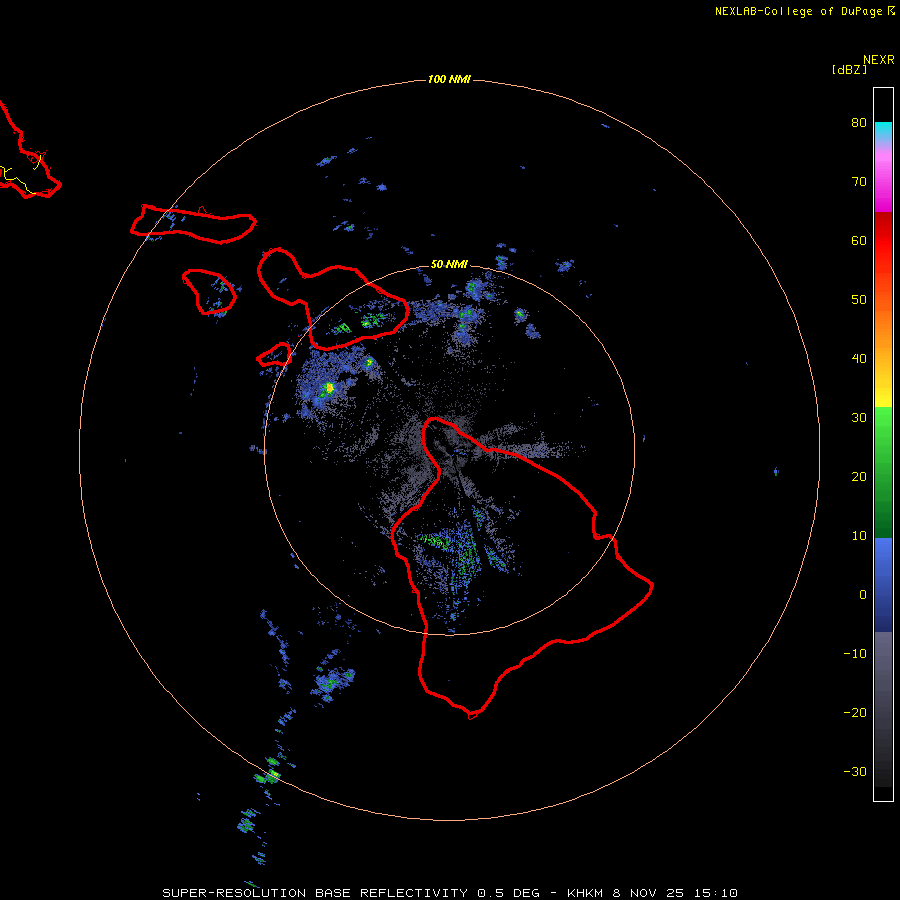This screenshot has height=900, width=900.
Task: Click the 40 dBZ scale label
Action: coord(859,359)
